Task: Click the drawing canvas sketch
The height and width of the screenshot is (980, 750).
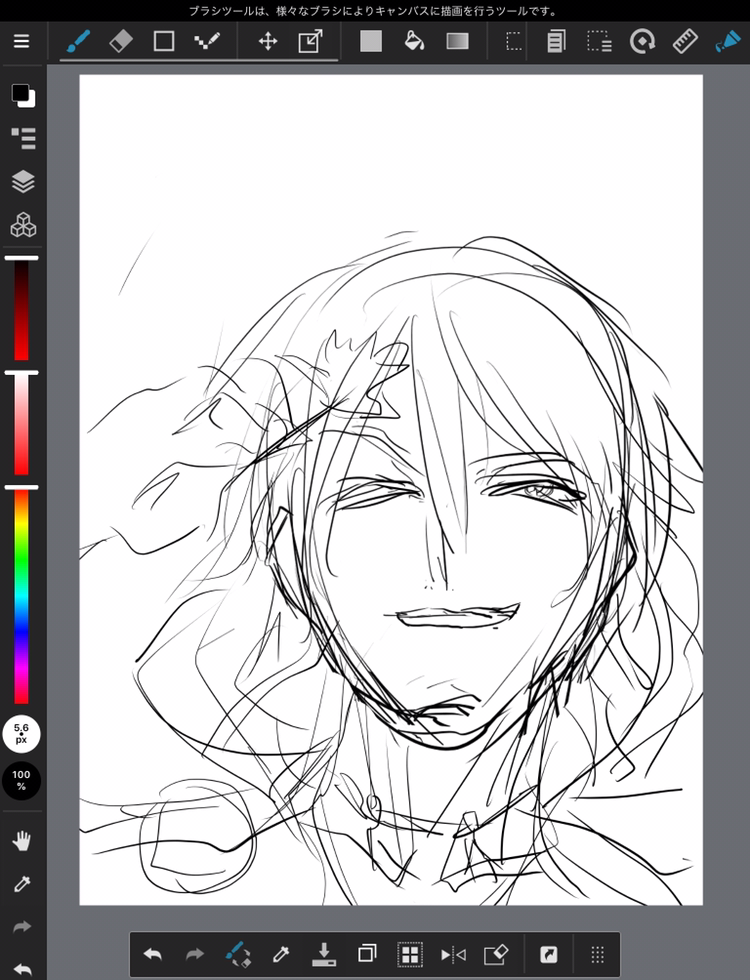Action: tap(391, 490)
